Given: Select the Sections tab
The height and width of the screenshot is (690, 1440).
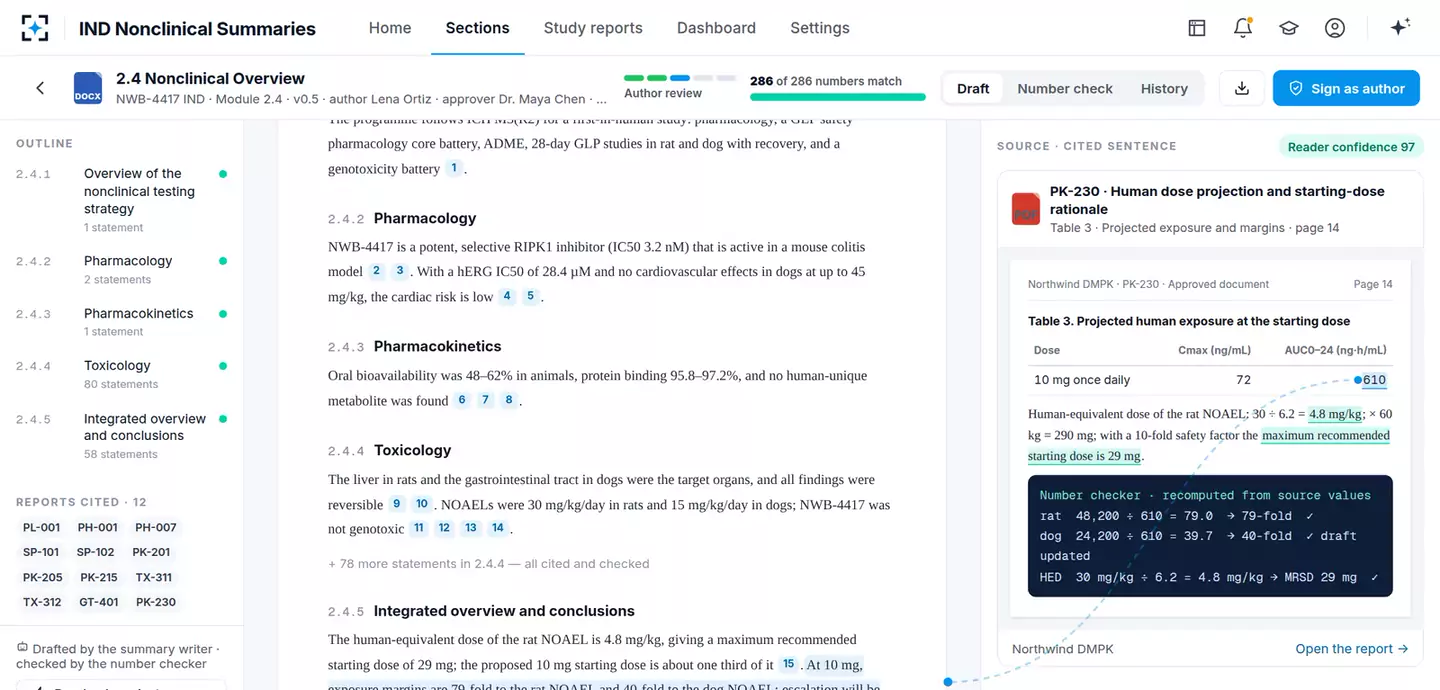Looking at the screenshot, I should click(x=477, y=28).
